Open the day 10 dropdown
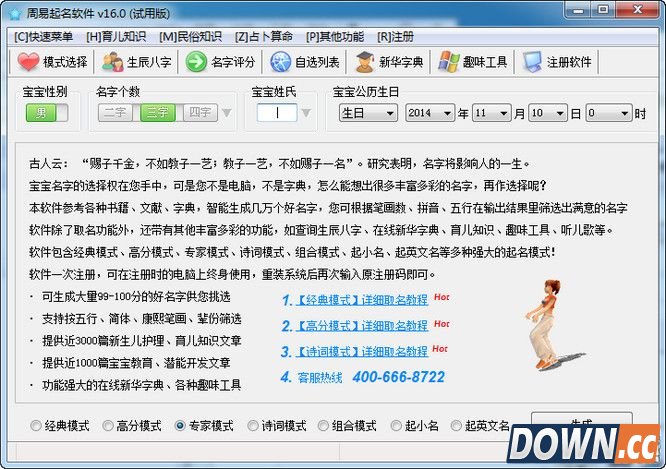This screenshot has width=666, height=469. click(x=548, y=113)
